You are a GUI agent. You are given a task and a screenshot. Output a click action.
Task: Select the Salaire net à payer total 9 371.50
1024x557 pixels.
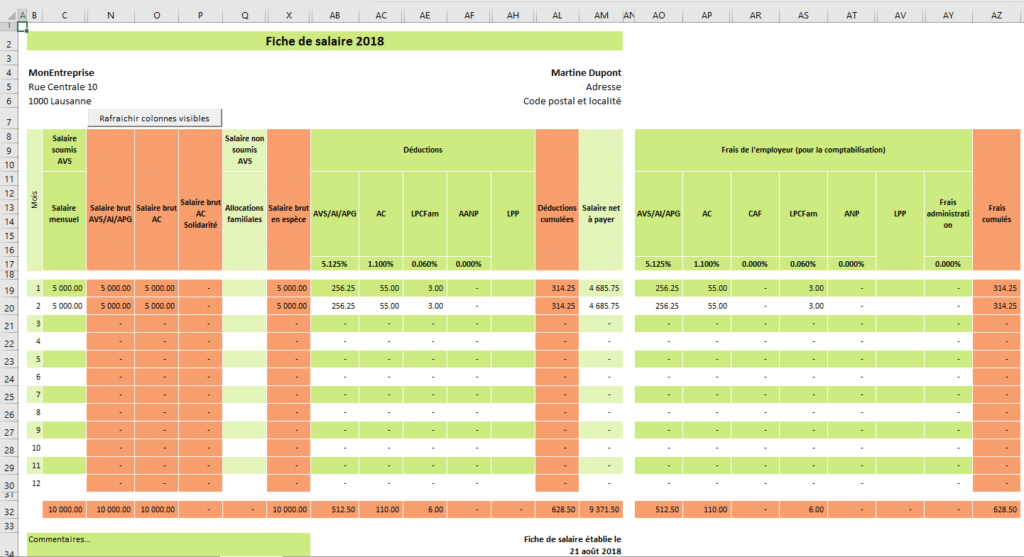pyautogui.click(x=601, y=510)
